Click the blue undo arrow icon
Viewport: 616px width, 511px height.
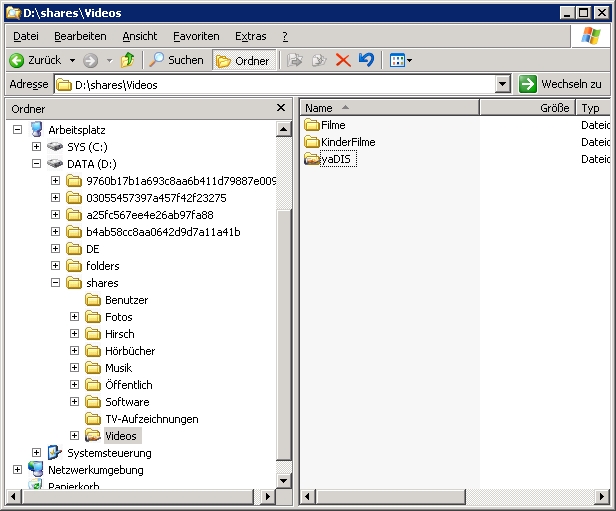pyautogui.click(x=366, y=60)
